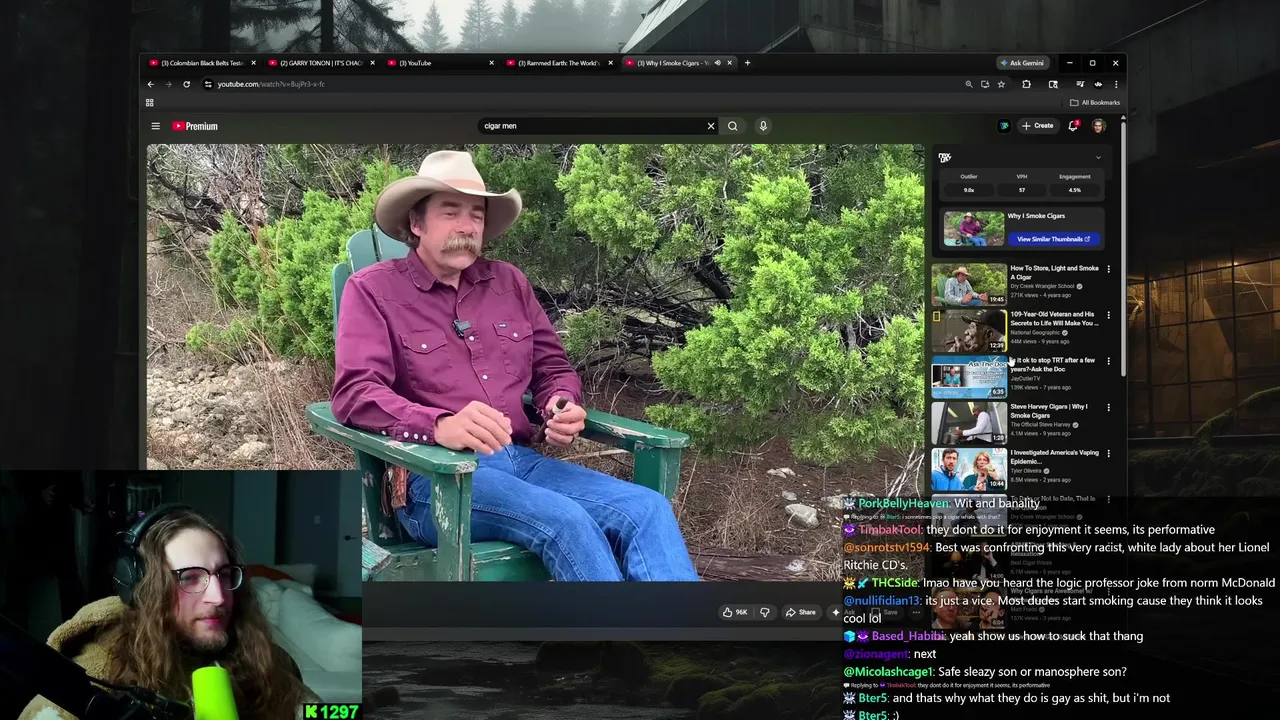Open All Bookmarks folder
The image size is (1280, 720).
tap(1095, 102)
